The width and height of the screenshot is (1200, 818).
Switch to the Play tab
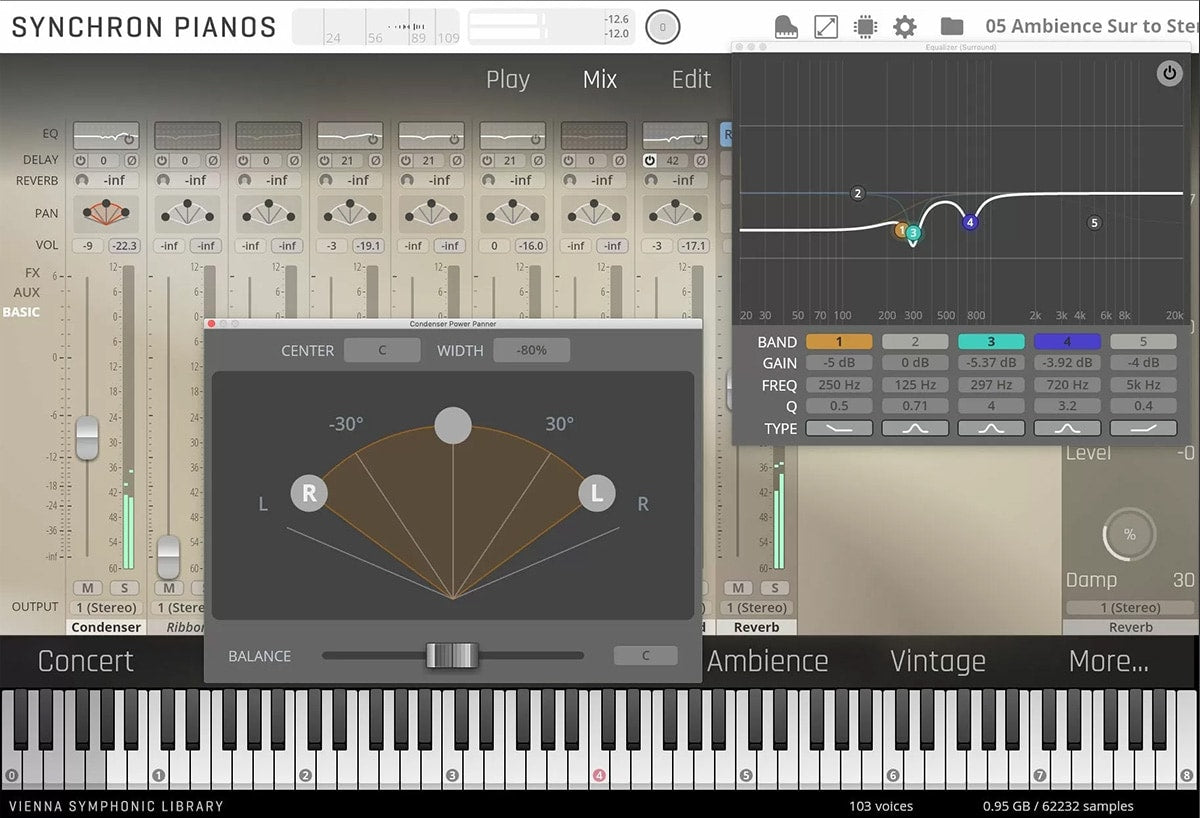[x=507, y=80]
